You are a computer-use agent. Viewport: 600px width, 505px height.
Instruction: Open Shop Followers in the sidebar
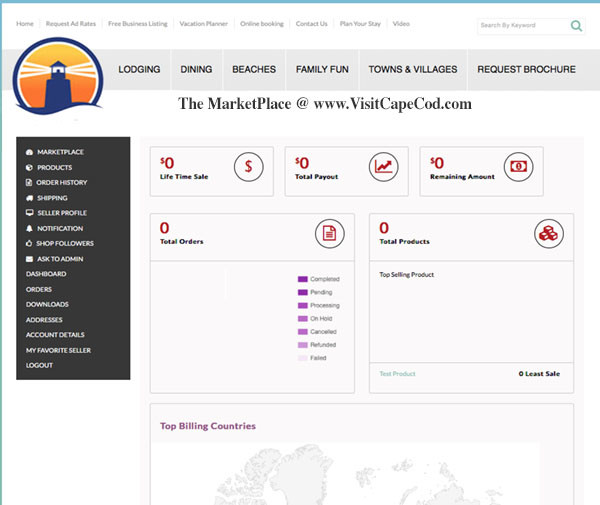point(65,243)
